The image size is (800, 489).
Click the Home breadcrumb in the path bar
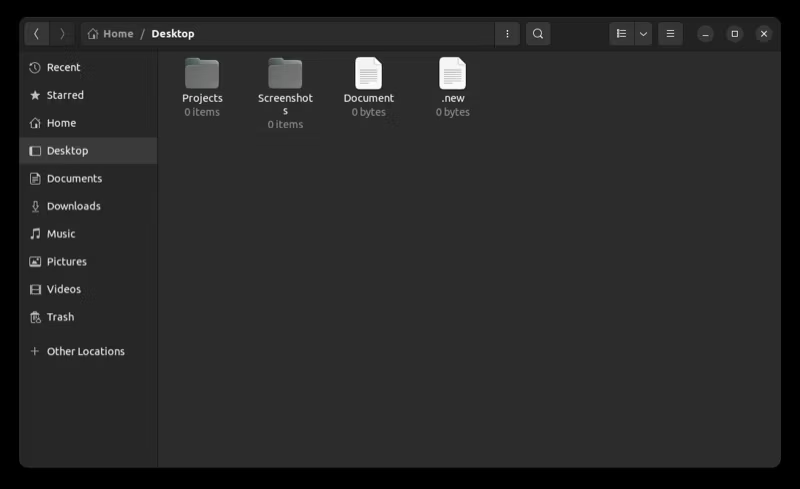[x=111, y=34]
